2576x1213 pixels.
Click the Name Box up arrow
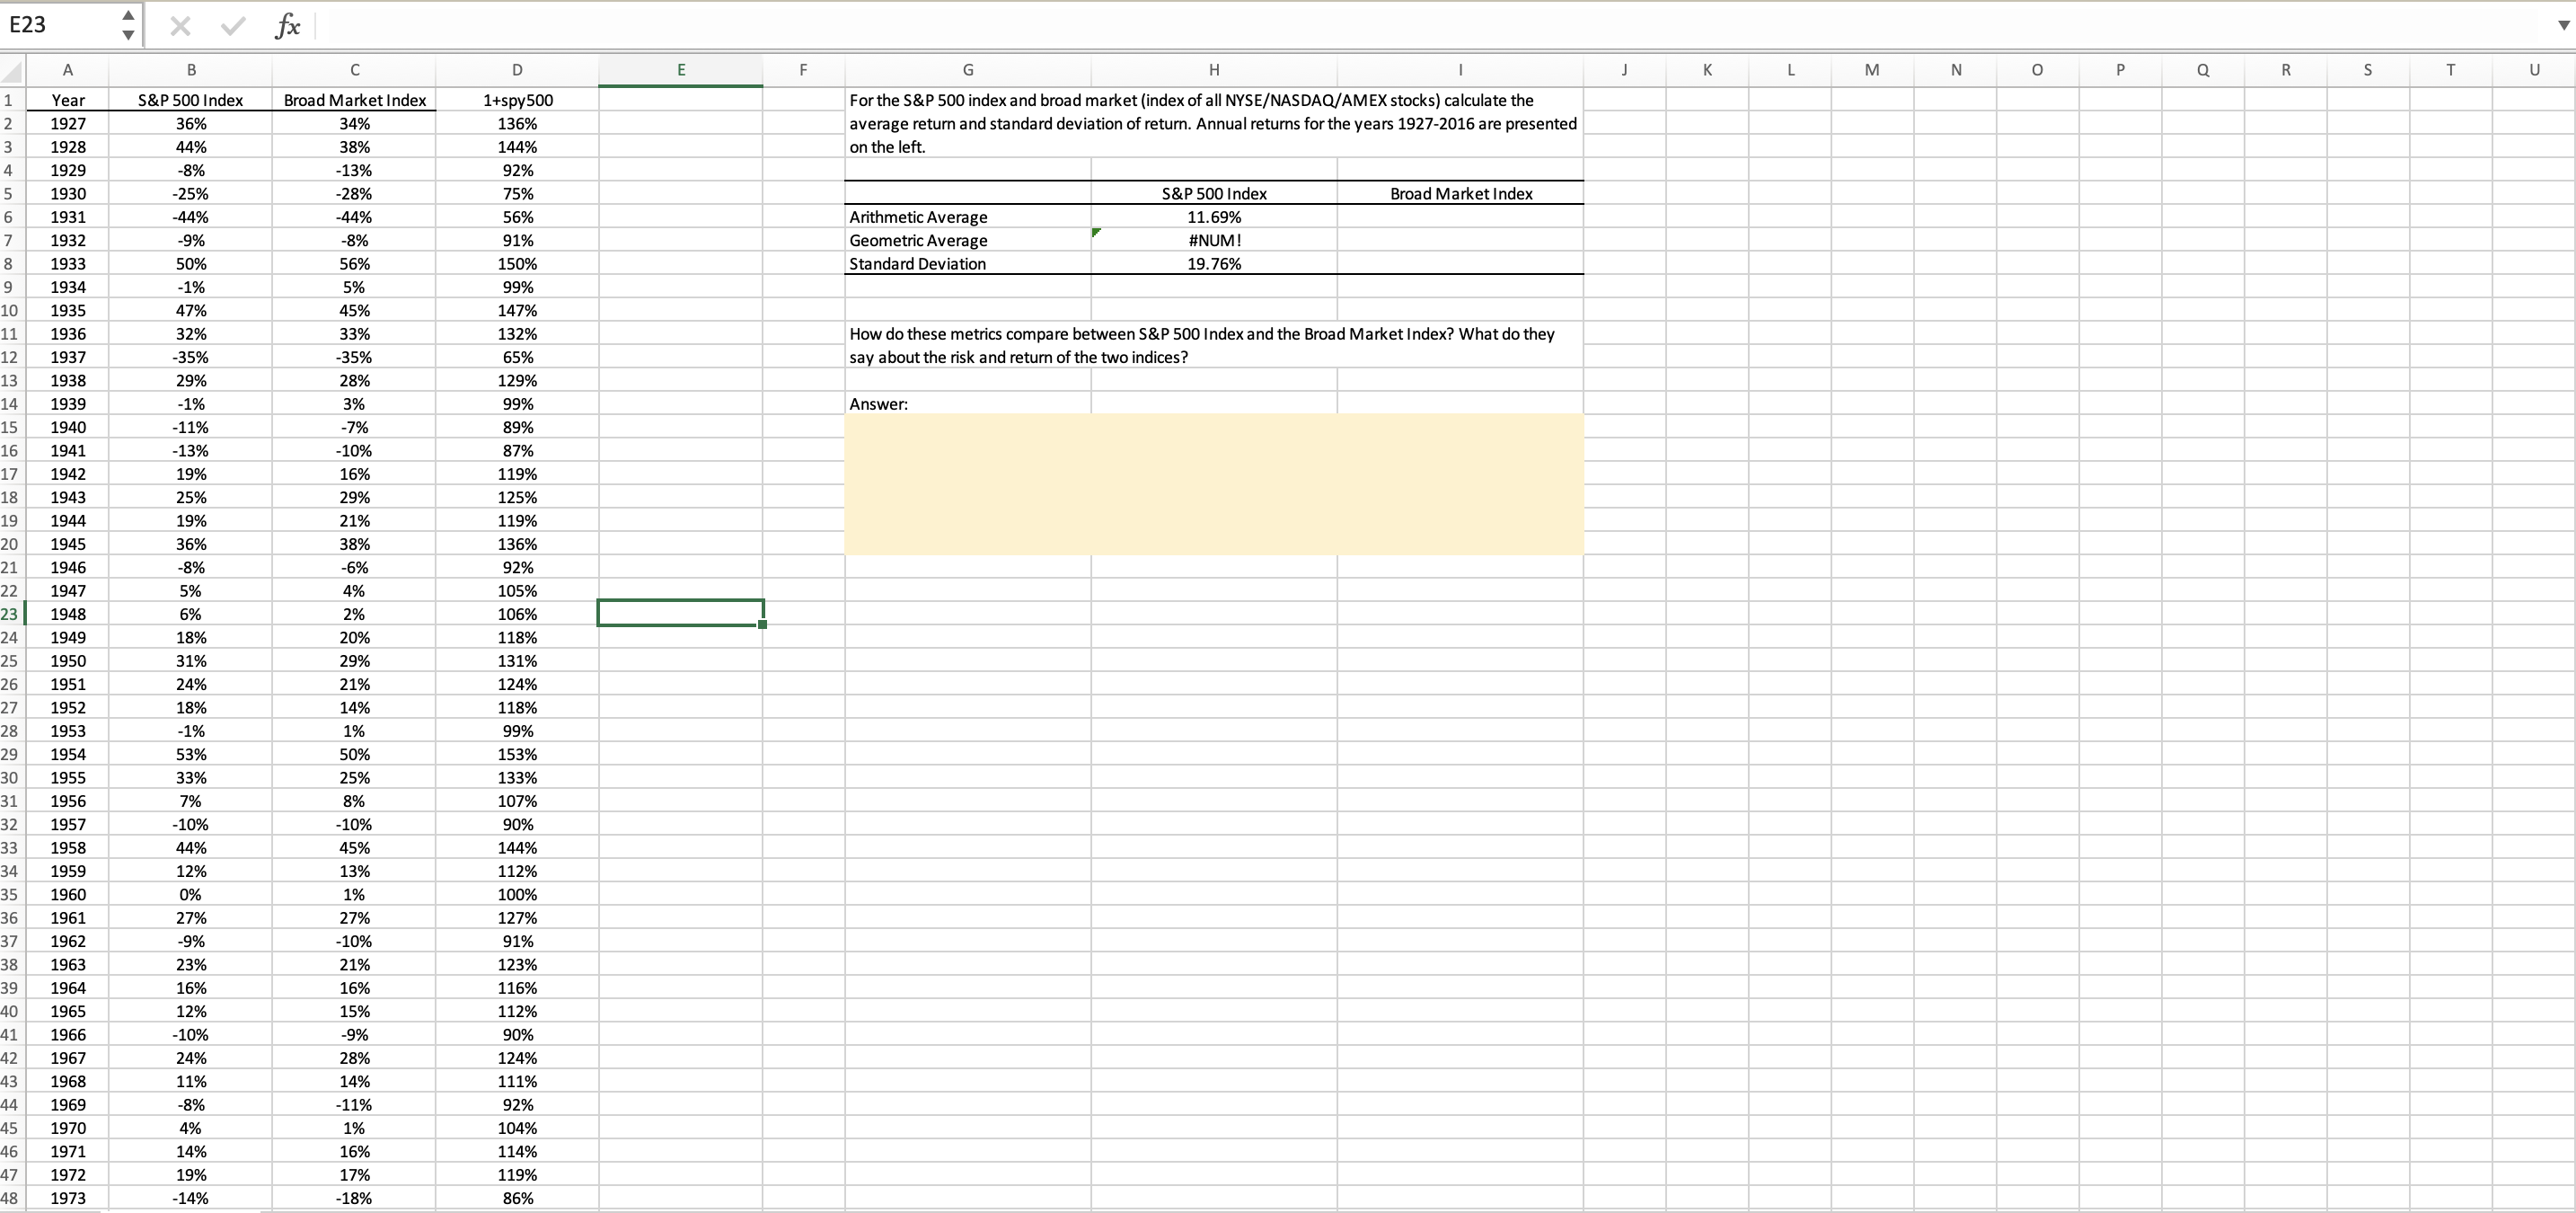(x=128, y=15)
